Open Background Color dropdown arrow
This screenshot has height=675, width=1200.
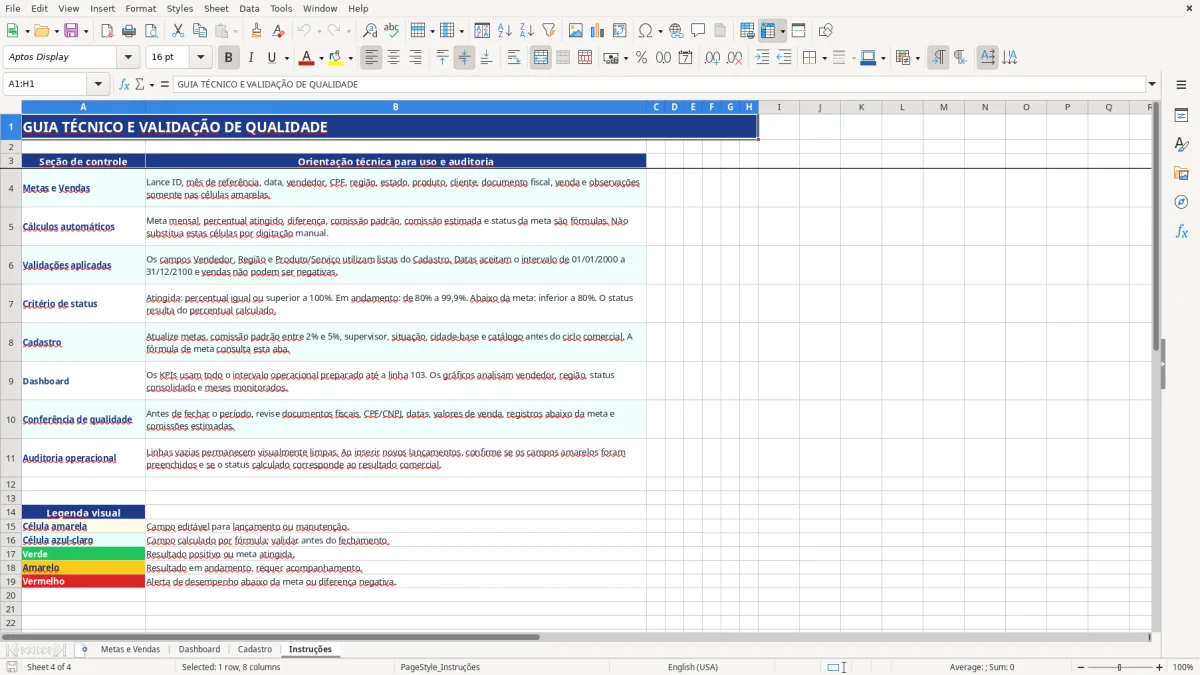350,58
